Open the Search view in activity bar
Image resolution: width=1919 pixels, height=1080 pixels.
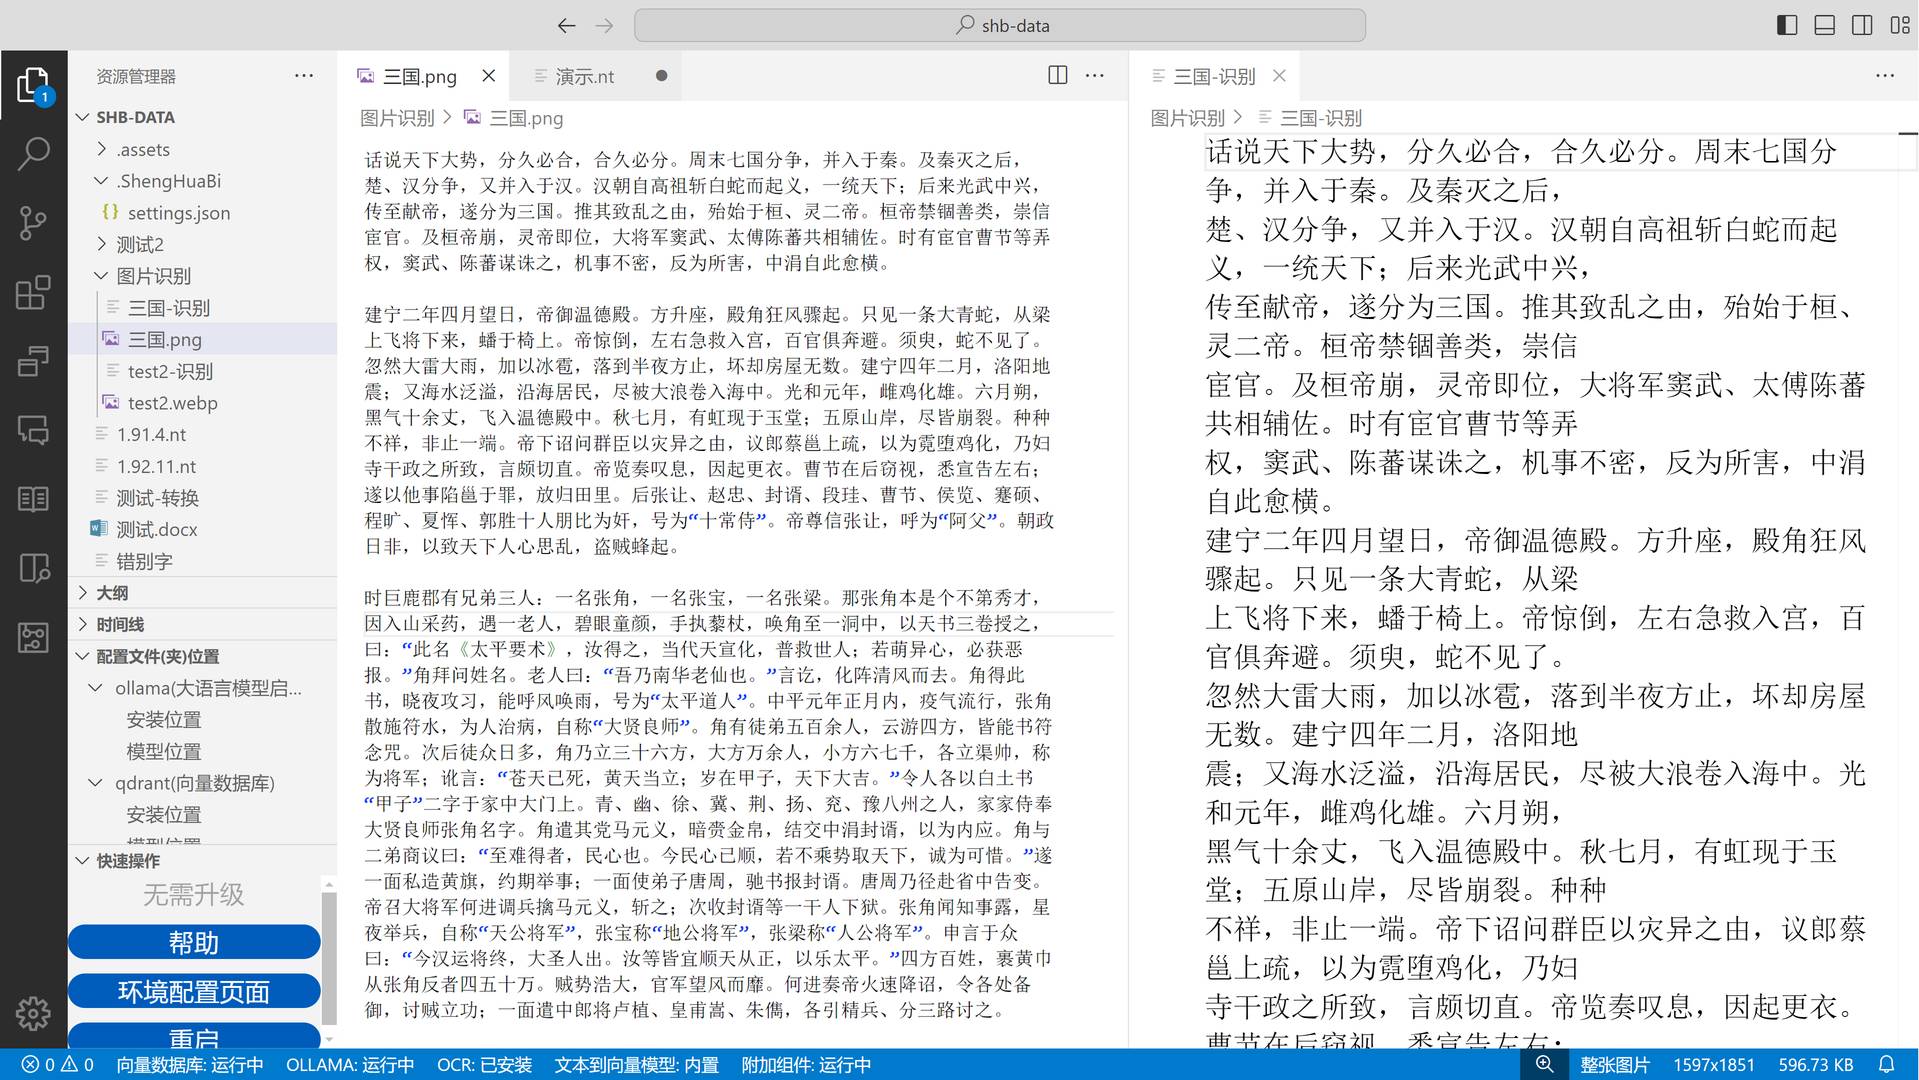point(33,153)
